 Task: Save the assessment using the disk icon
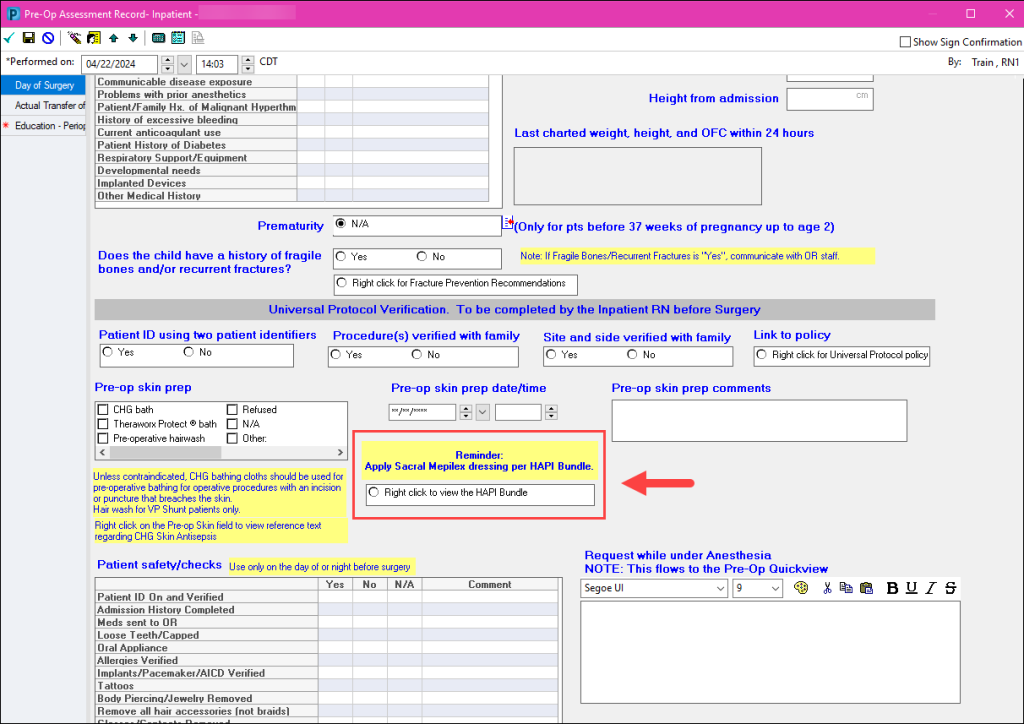click(x=27, y=37)
